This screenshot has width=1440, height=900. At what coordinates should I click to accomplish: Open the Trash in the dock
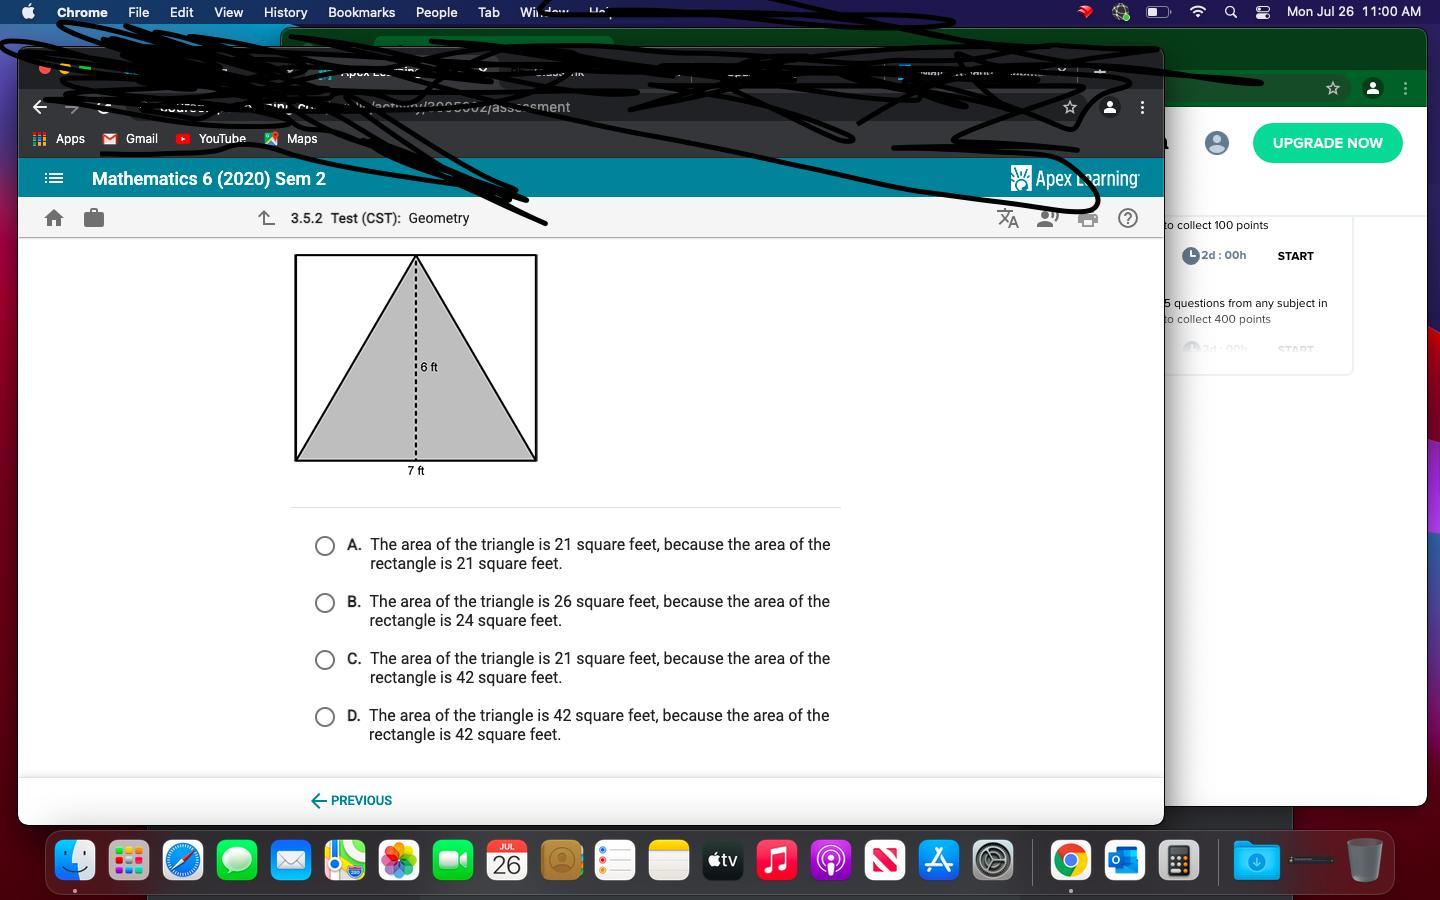(x=1365, y=860)
